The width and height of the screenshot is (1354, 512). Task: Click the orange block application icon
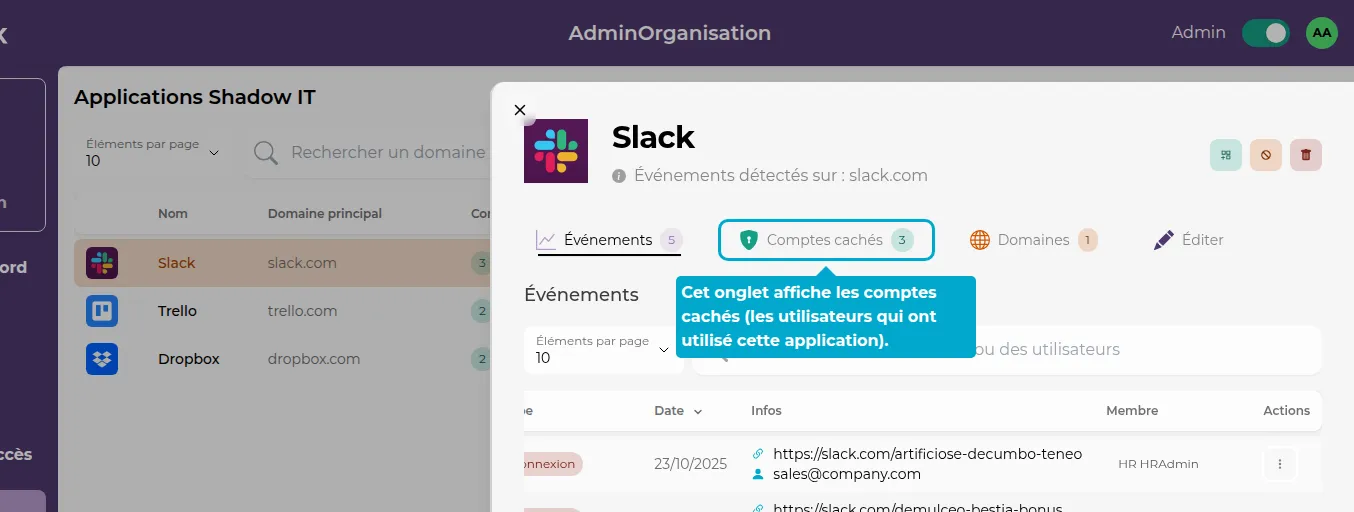click(x=1265, y=155)
